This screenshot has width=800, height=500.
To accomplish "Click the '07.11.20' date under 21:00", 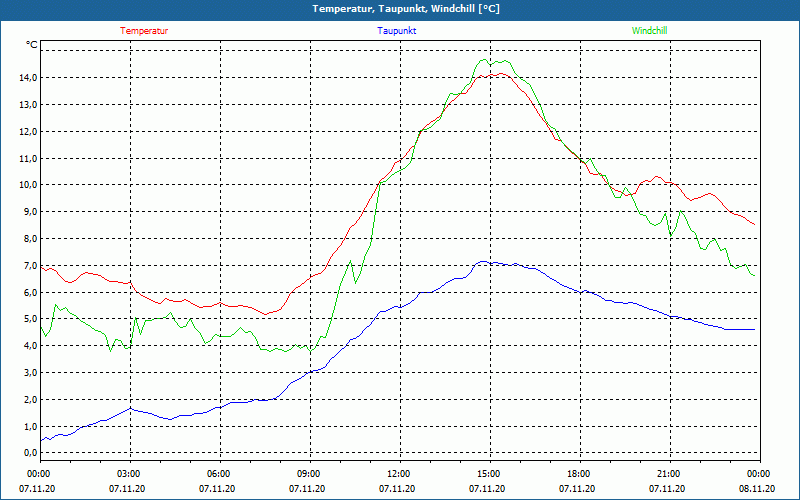I will (x=667, y=489).
